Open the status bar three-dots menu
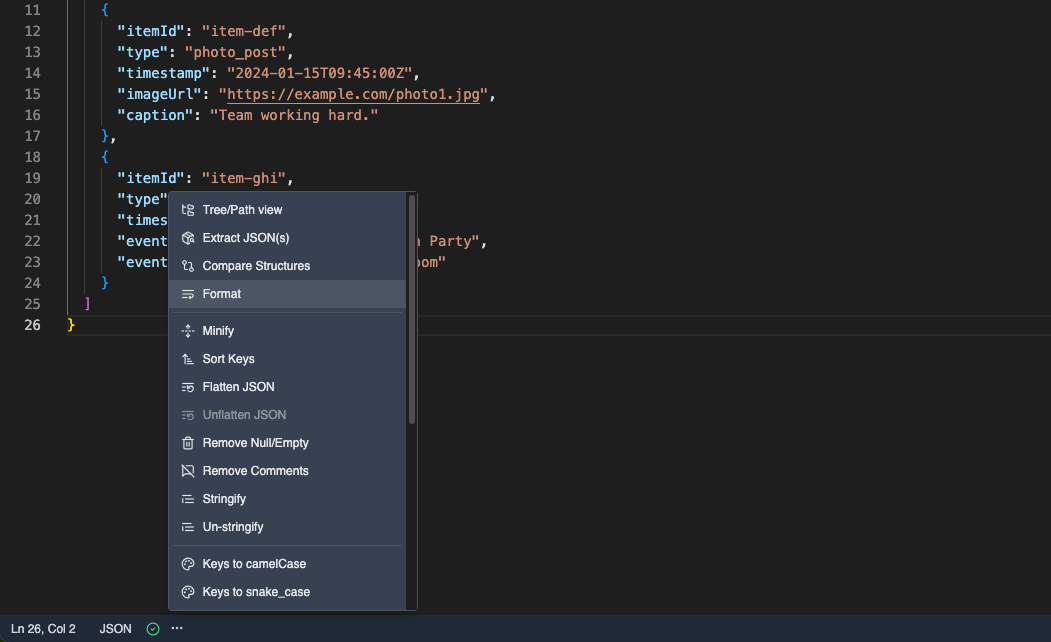The image size is (1051, 642). pos(177,628)
